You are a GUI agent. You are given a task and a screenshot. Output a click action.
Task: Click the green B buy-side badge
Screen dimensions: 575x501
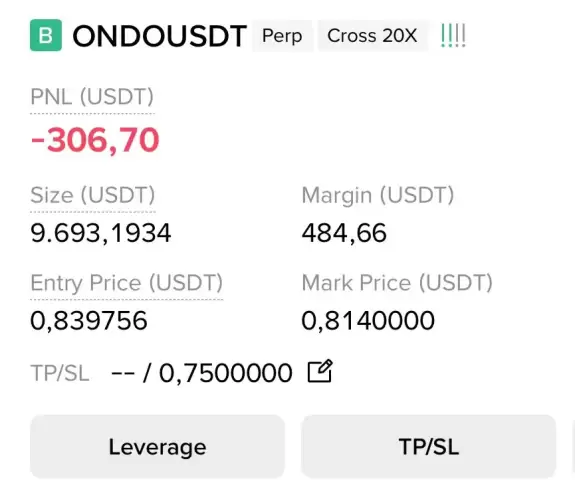tap(46, 35)
